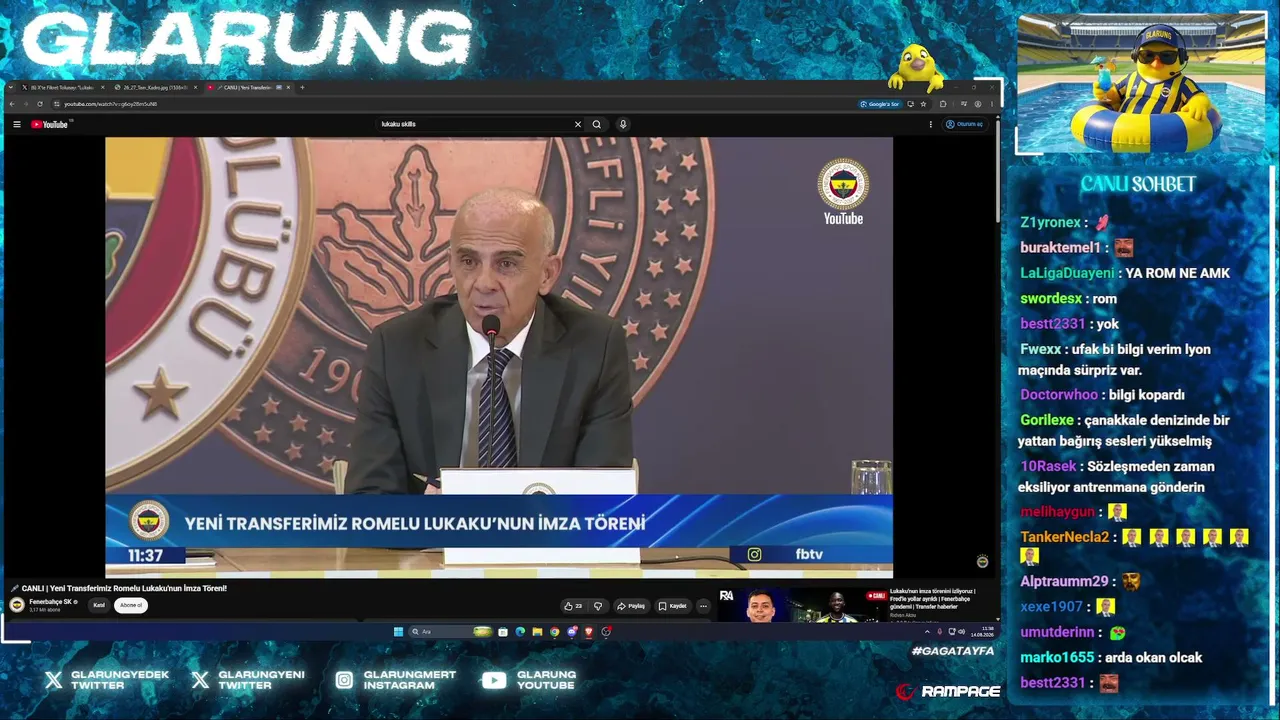1280x720 pixels.
Task: Open the Windows Start menu
Action: 398,632
